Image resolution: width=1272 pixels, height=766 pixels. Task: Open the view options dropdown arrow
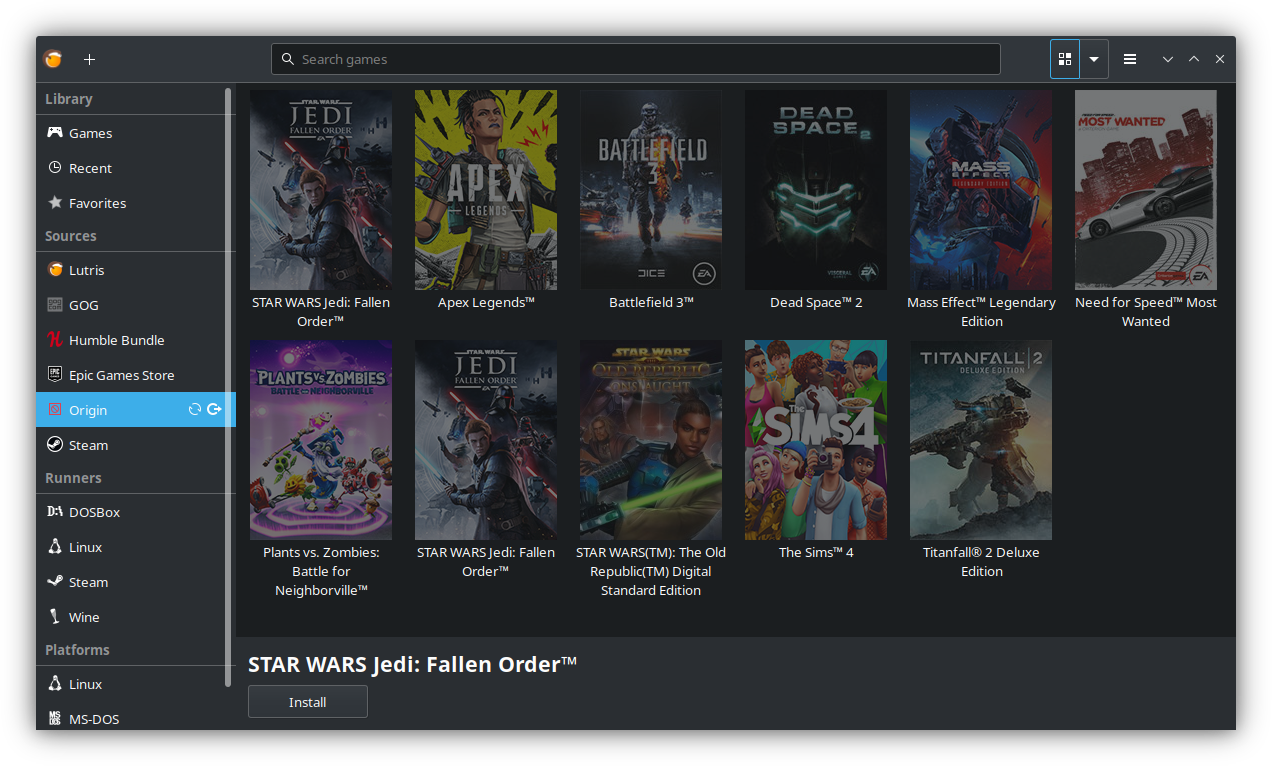[x=1094, y=59]
